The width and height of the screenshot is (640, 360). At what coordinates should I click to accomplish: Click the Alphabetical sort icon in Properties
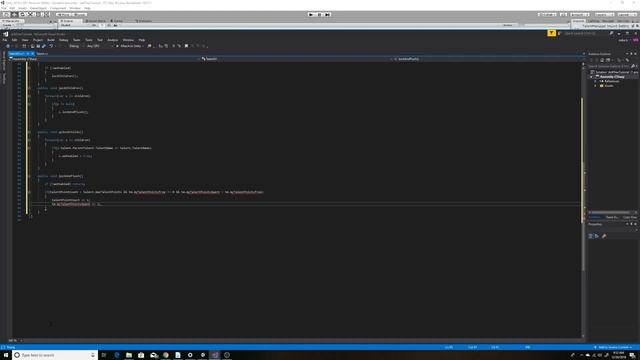(597, 236)
